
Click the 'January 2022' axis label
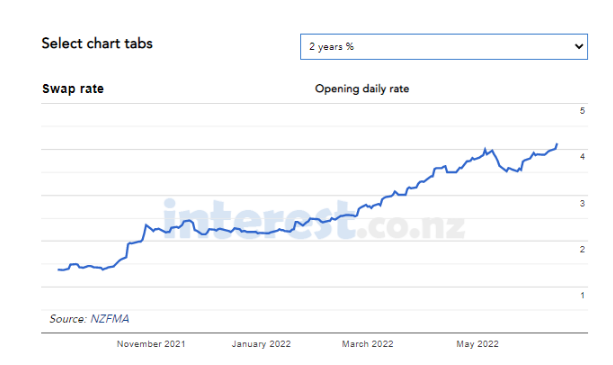[x=261, y=344]
